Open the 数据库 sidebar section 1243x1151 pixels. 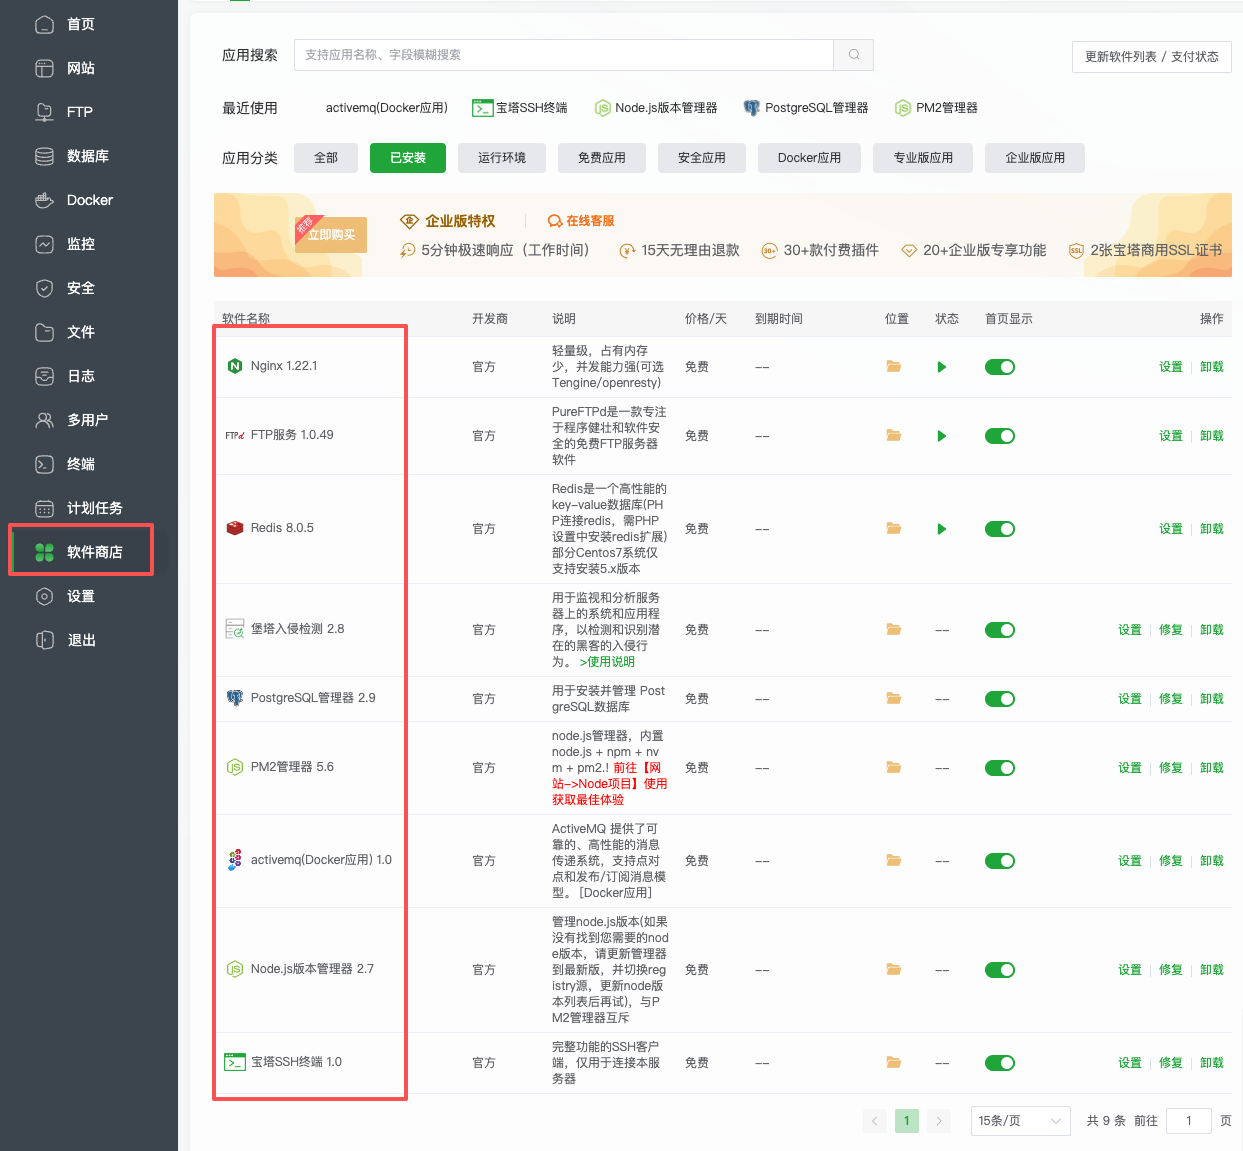pos(87,156)
